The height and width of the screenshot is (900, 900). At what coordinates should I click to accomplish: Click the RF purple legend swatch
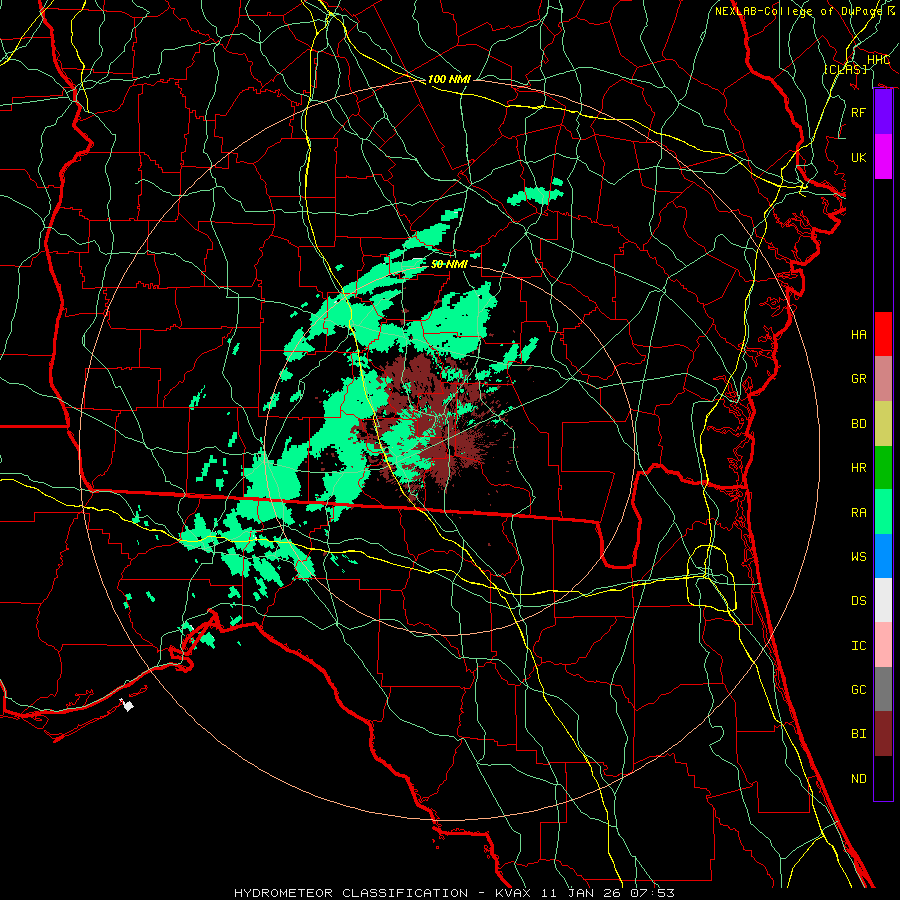883,112
